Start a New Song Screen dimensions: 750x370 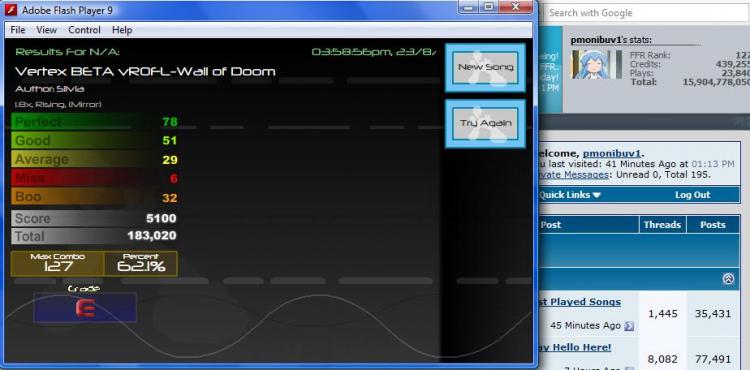tap(485, 67)
